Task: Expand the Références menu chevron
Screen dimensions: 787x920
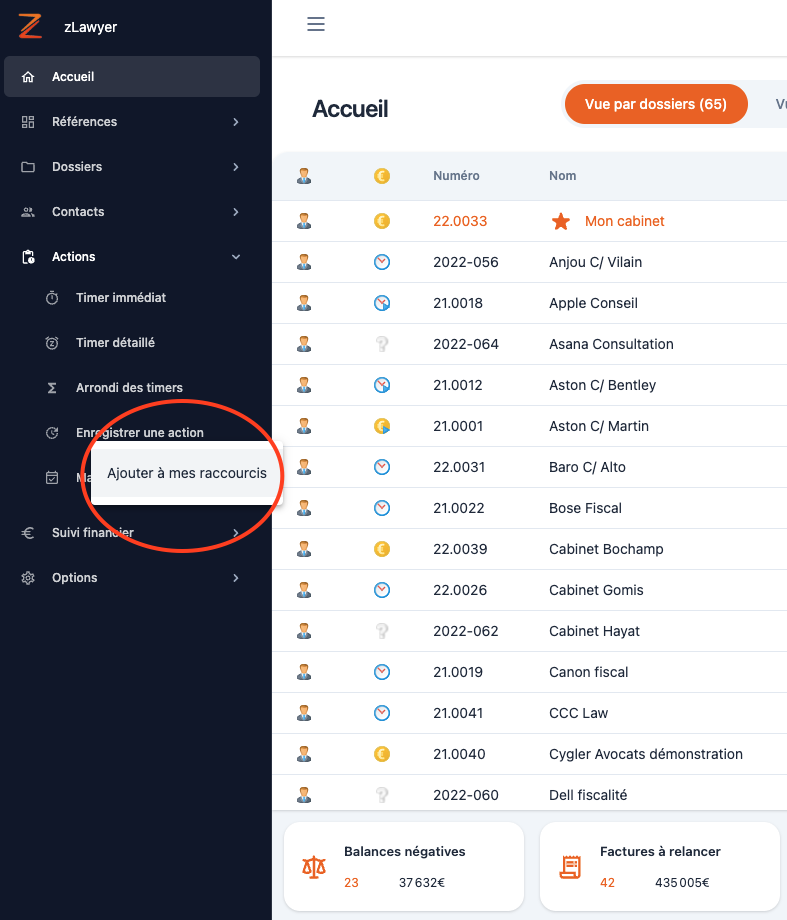Action: [236, 122]
